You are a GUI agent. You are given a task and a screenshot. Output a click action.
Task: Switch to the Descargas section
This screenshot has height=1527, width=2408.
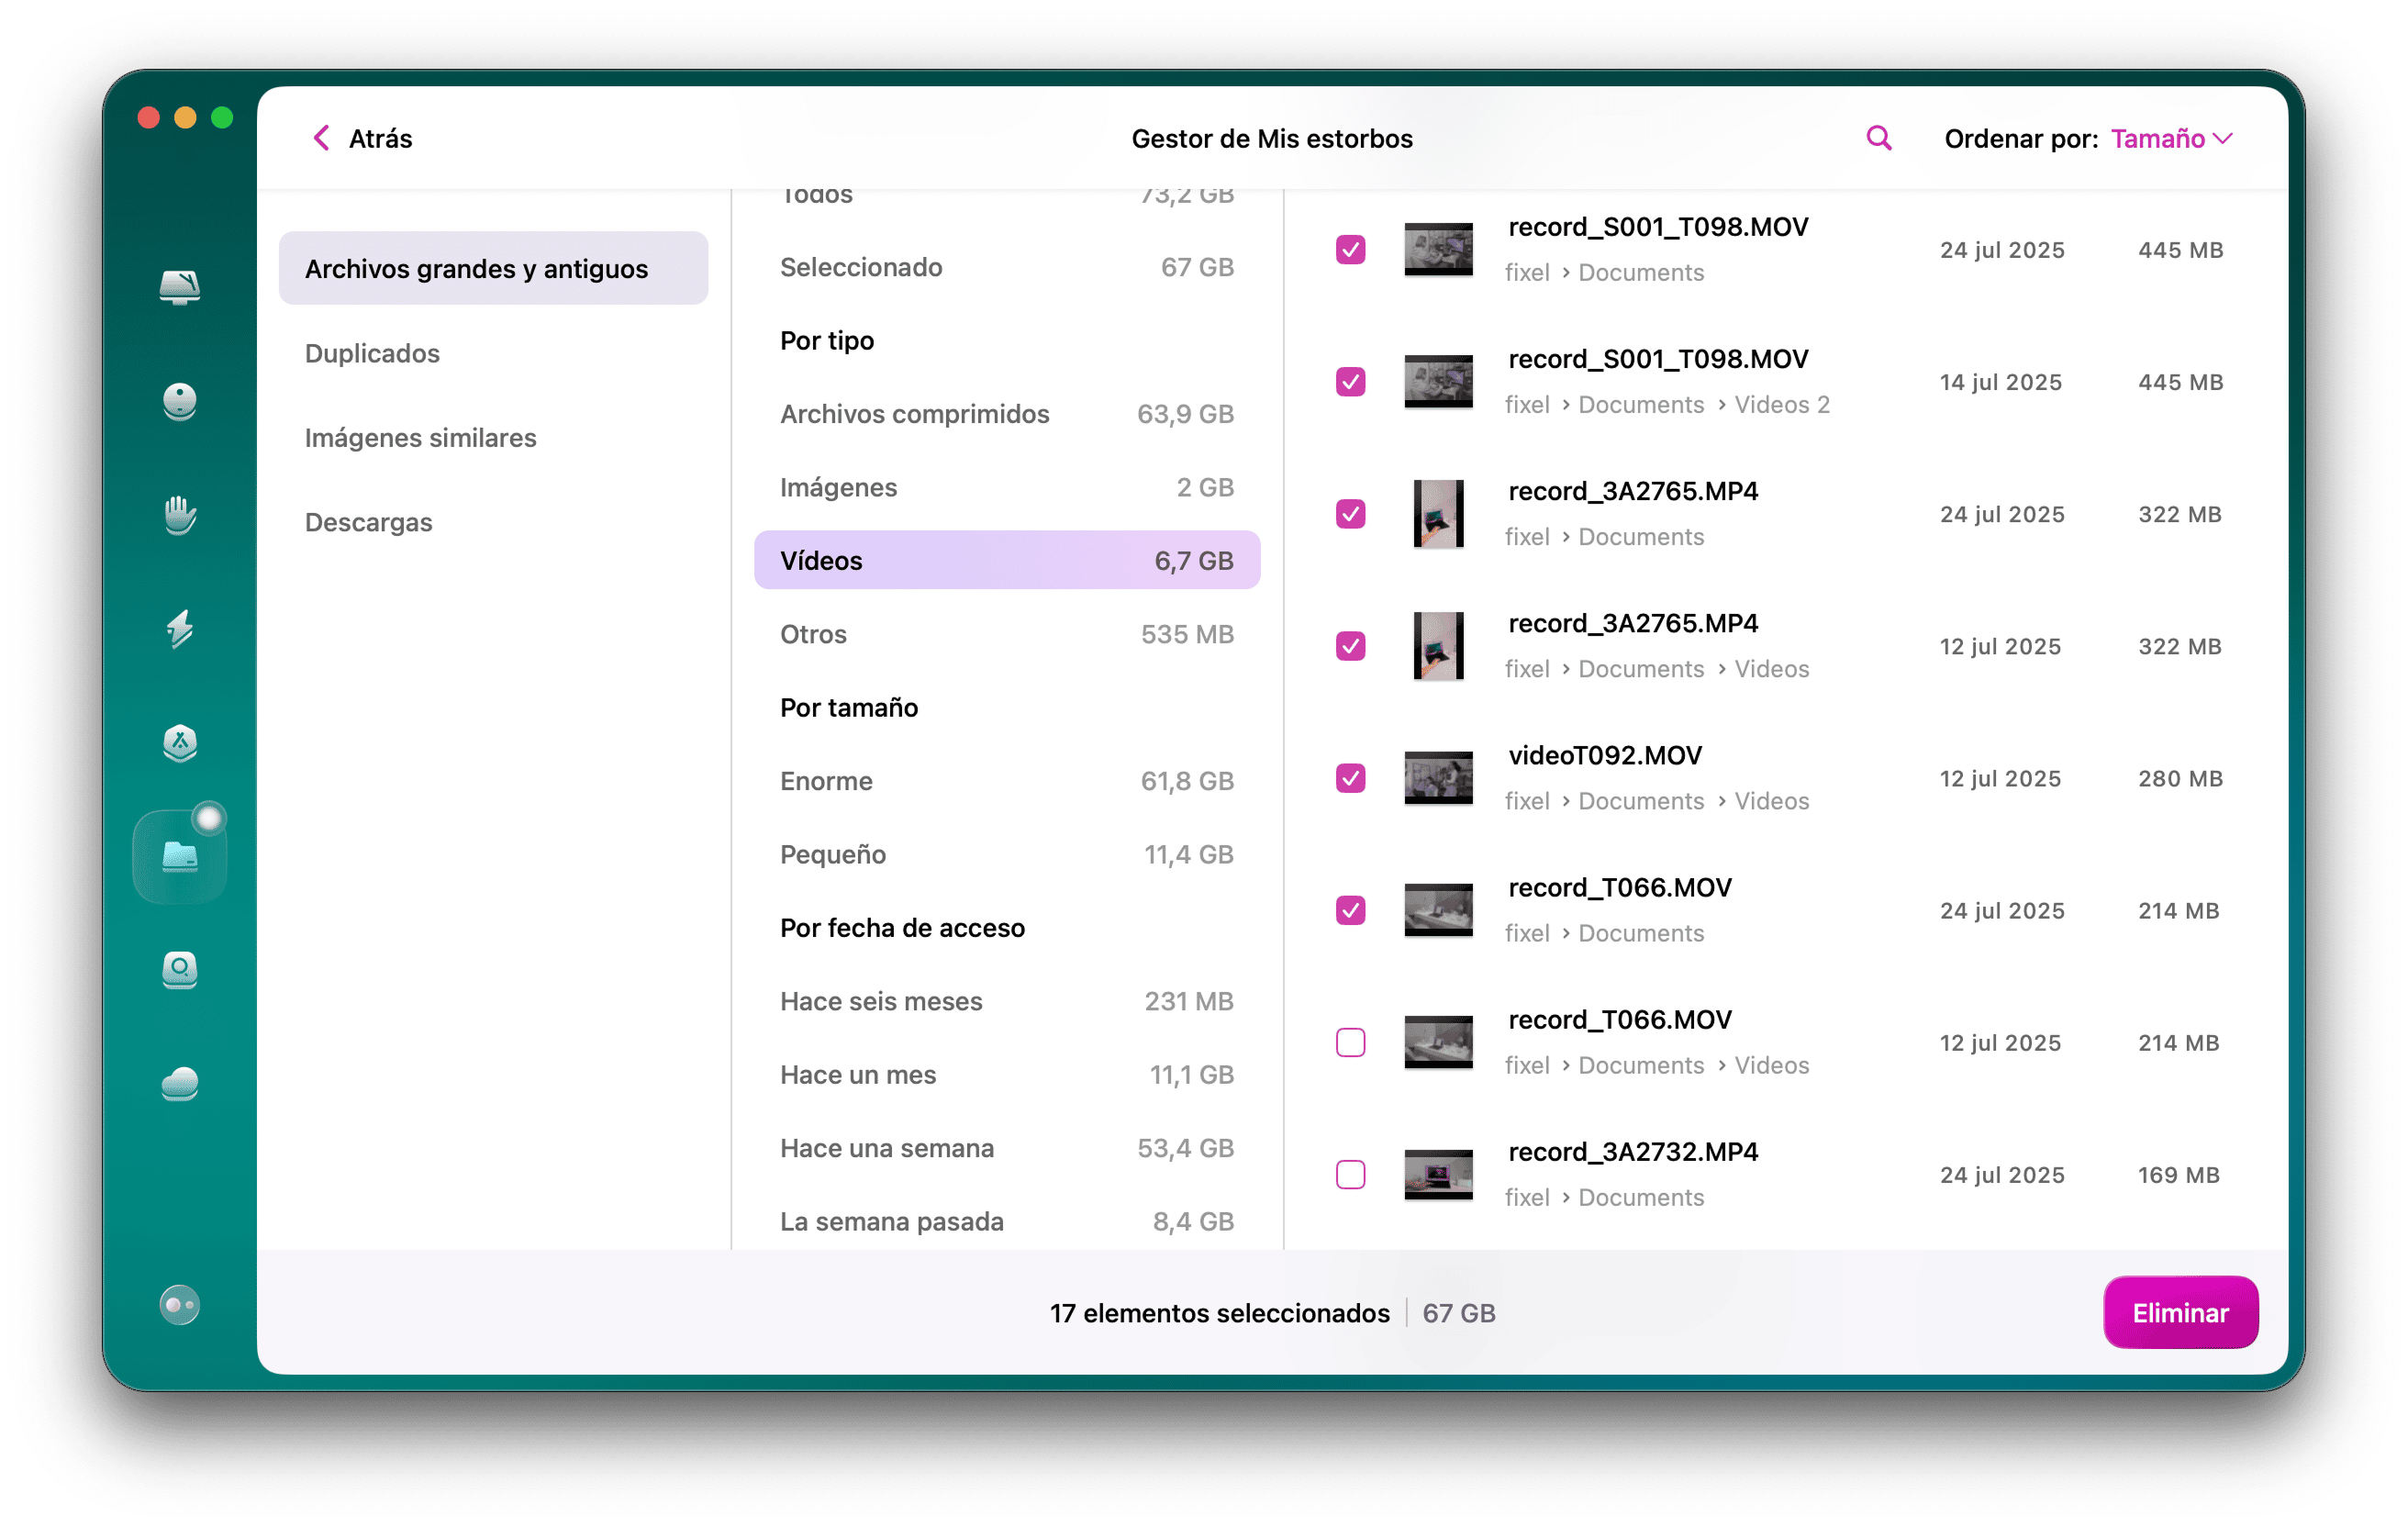369,521
